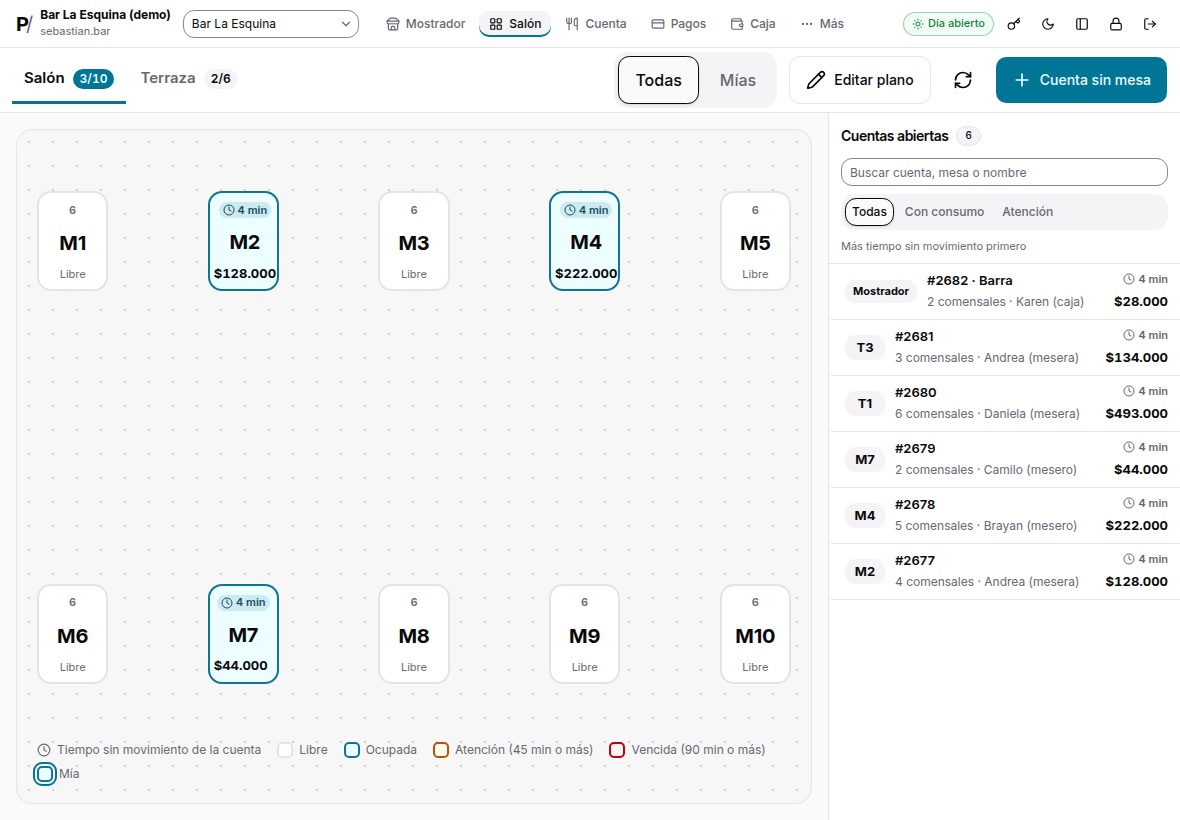
Task: Open account #2678 with Brayan
Action: click(x=1005, y=515)
